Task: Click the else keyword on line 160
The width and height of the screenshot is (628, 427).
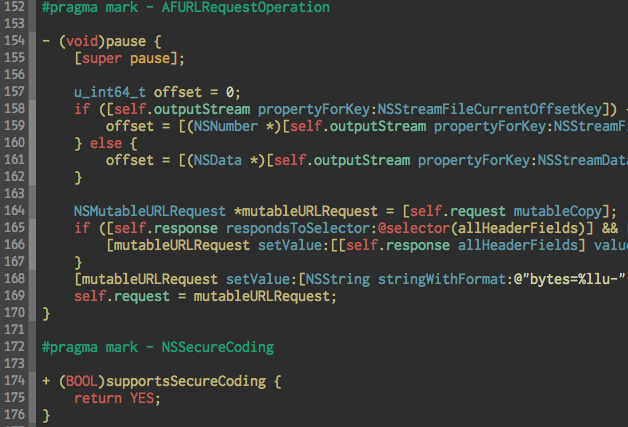Action: coord(106,143)
